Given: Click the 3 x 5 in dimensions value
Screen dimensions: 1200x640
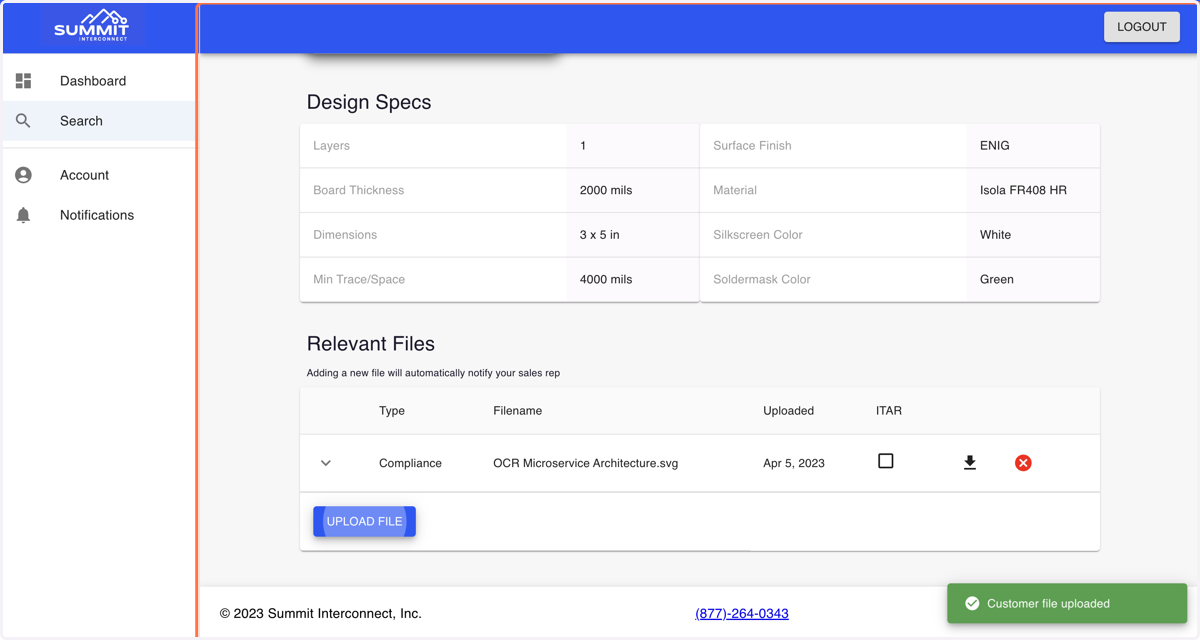Looking at the screenshot, I should pyautogui.click(x=600, y=235).
